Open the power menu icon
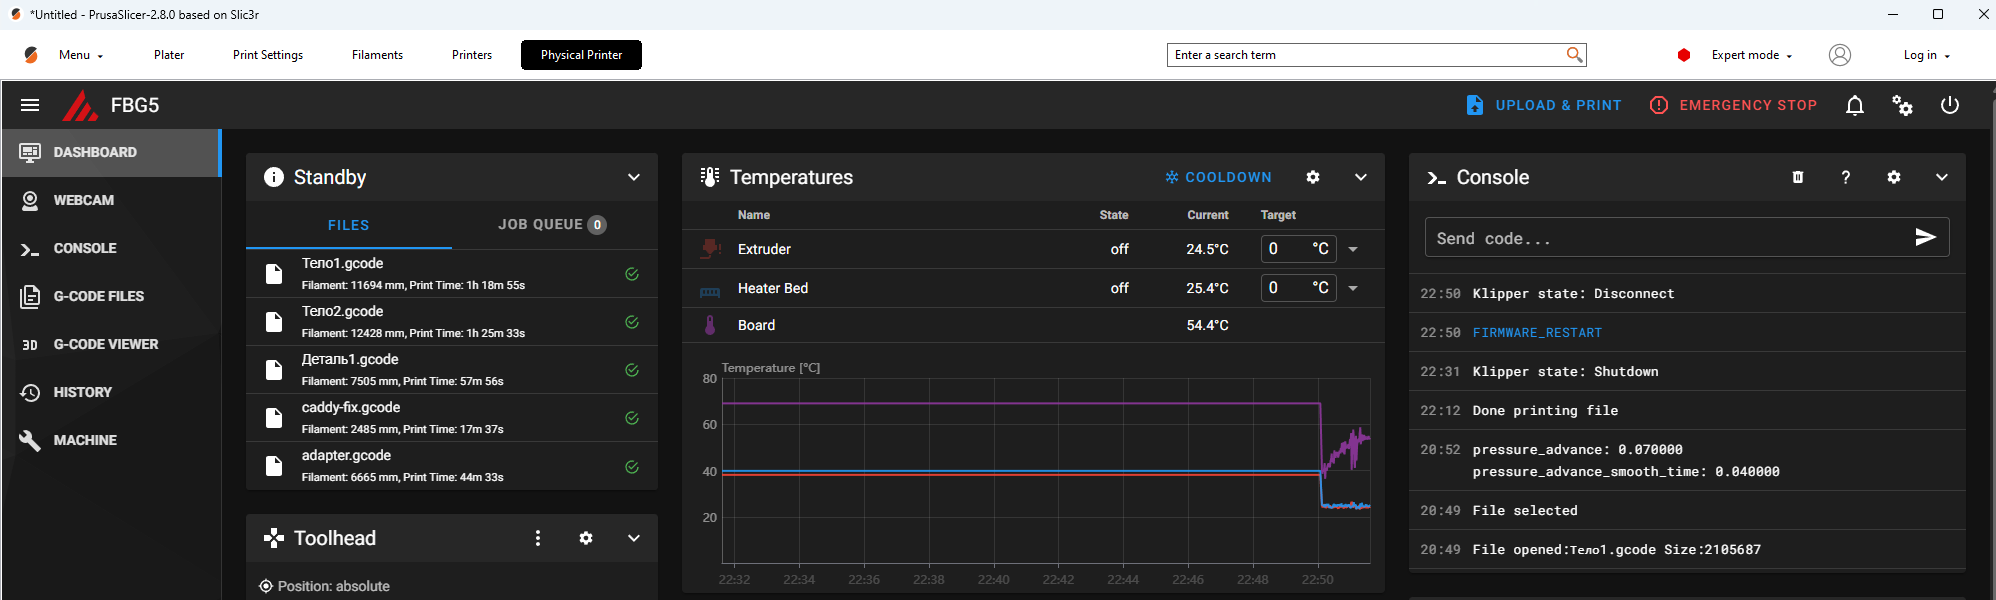1996x600 pixels. click(1949, 106)
